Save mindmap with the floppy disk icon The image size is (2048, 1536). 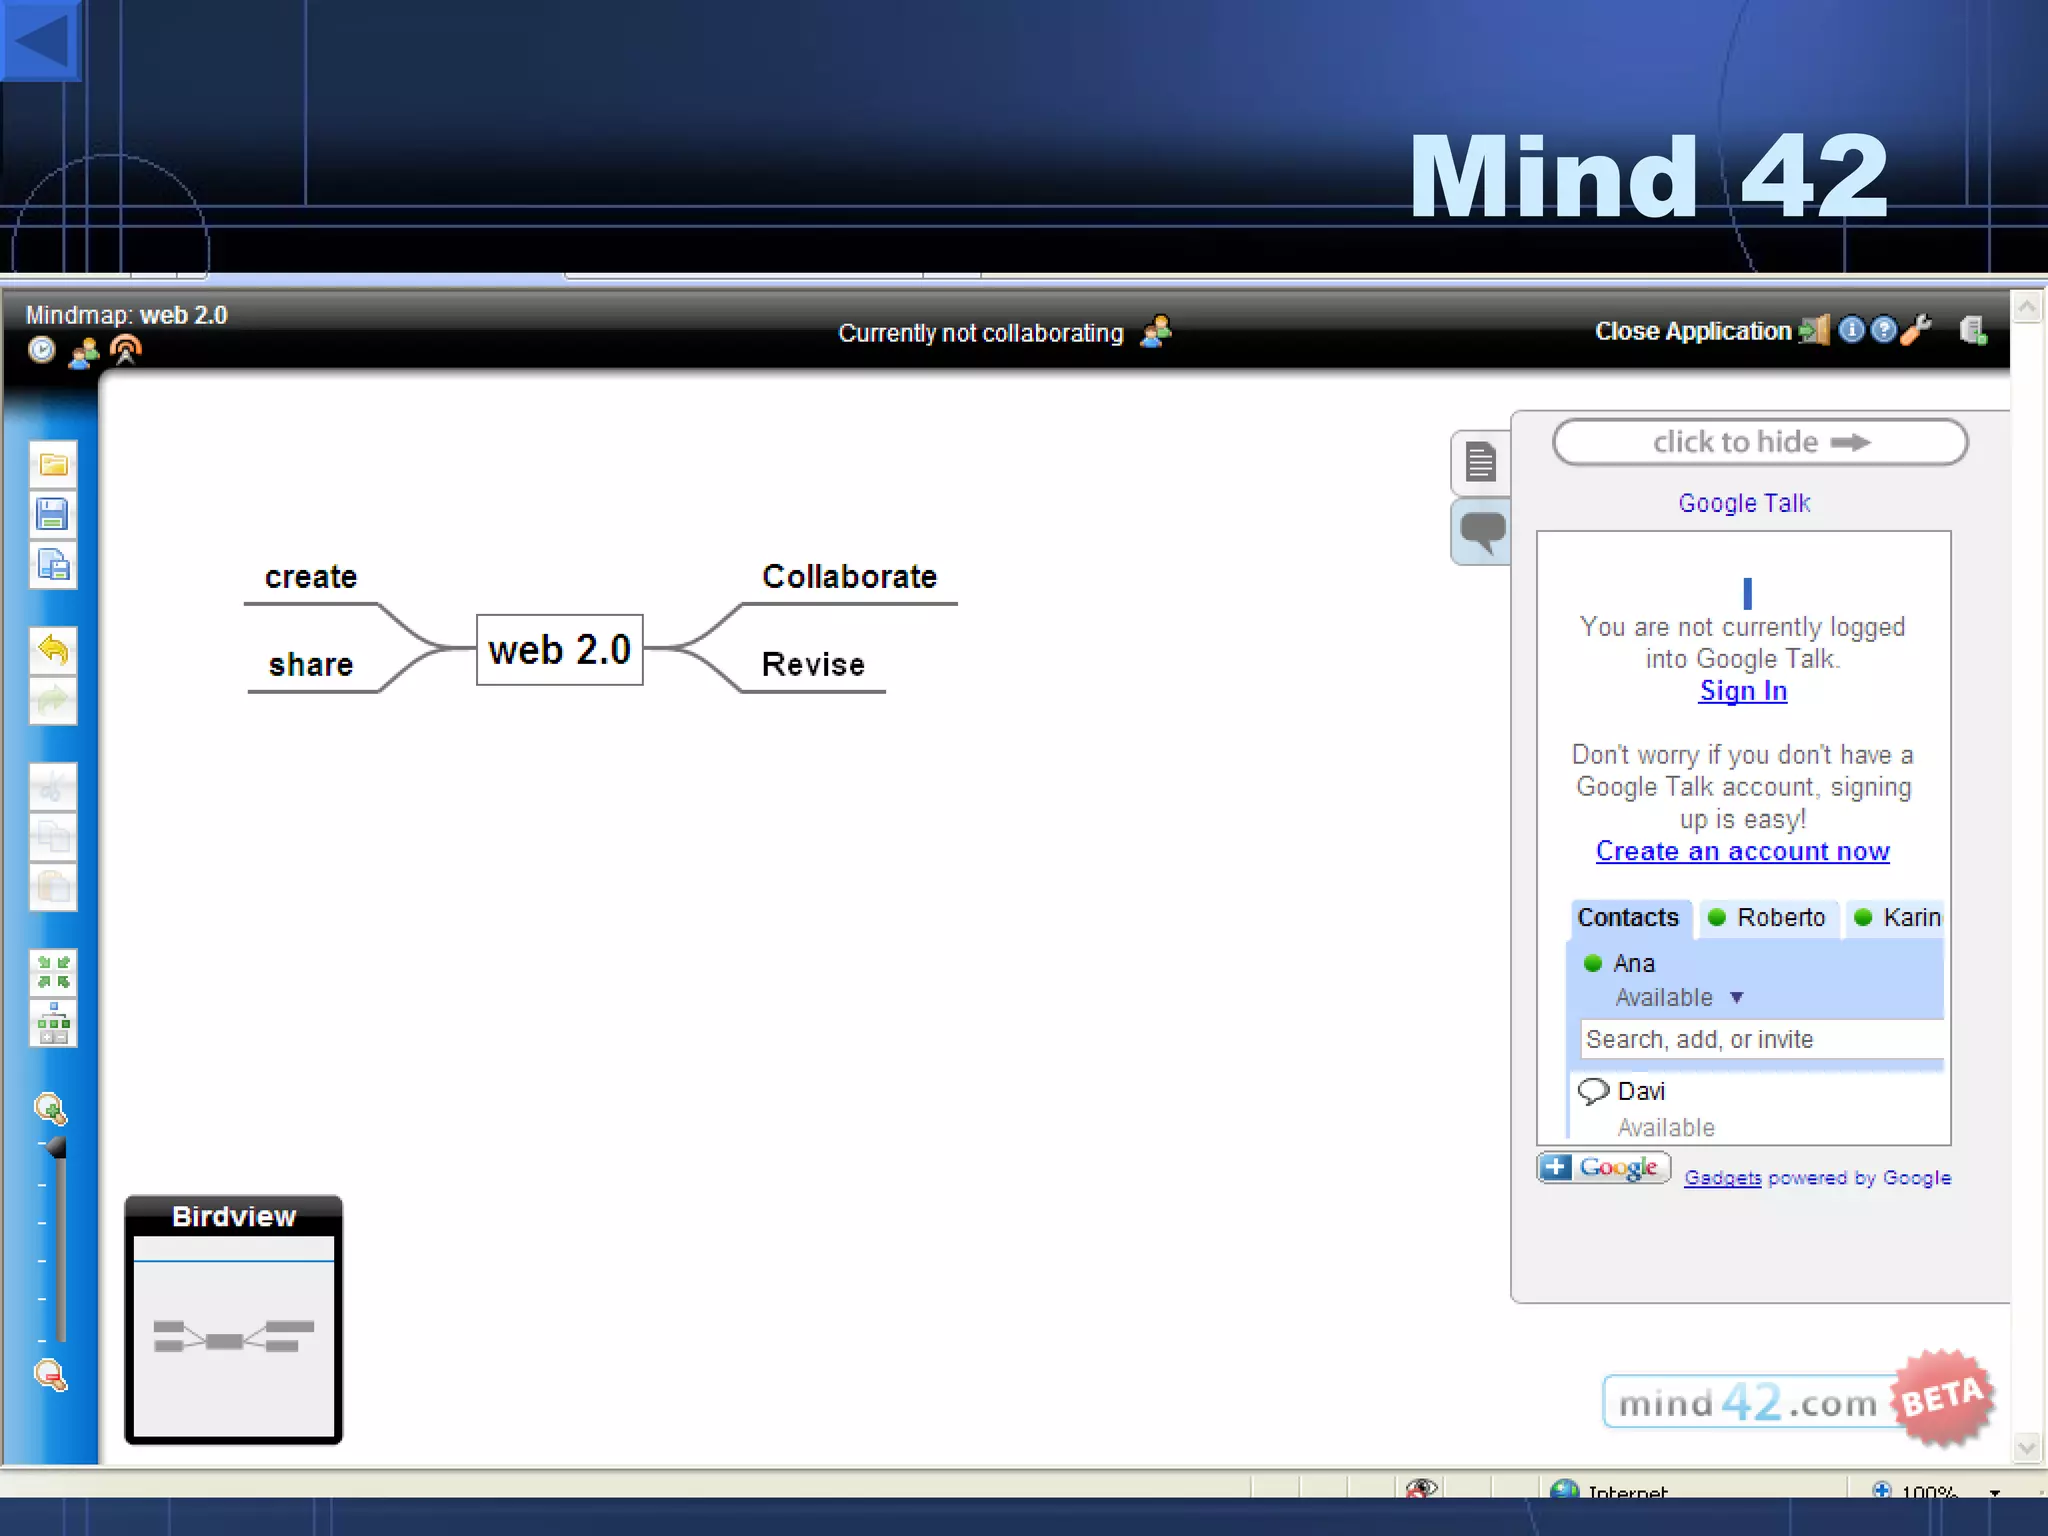pyautogui.click(x=53, y=514)
